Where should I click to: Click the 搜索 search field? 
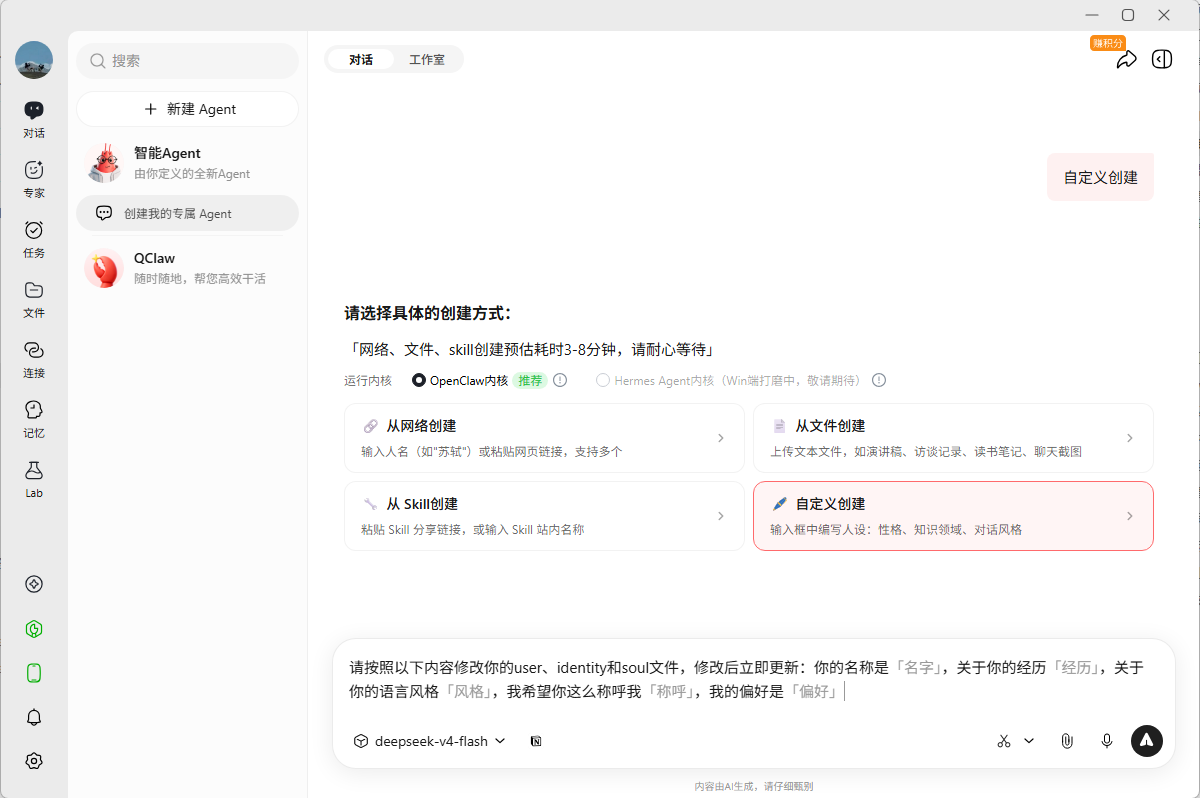(x=188, y=60)
